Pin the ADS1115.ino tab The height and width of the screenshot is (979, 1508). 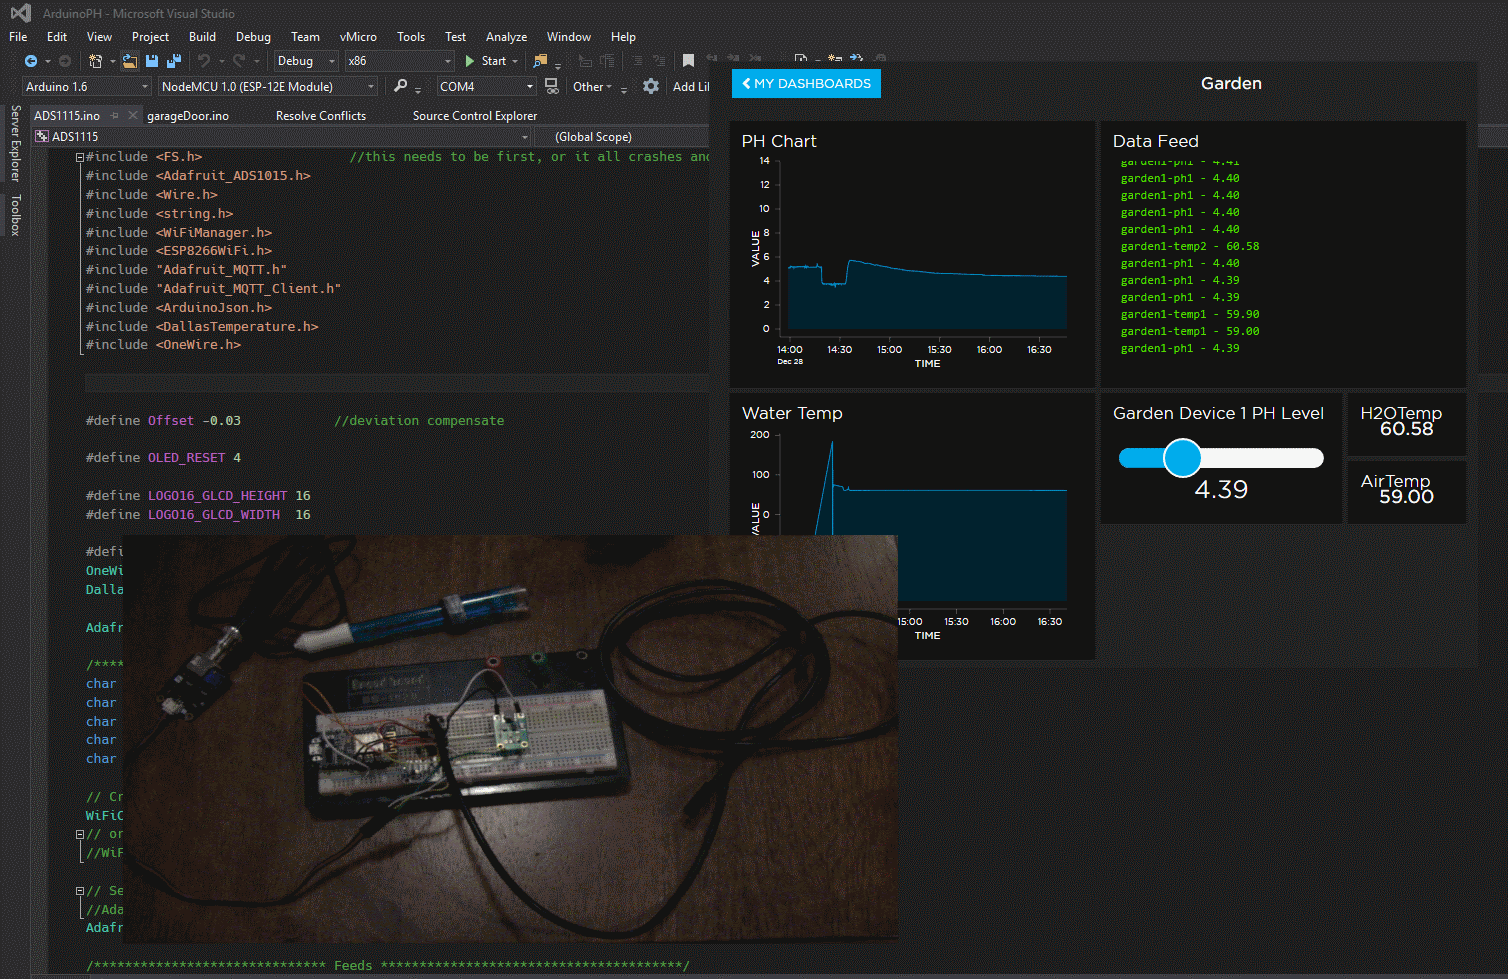coord(115,115)
